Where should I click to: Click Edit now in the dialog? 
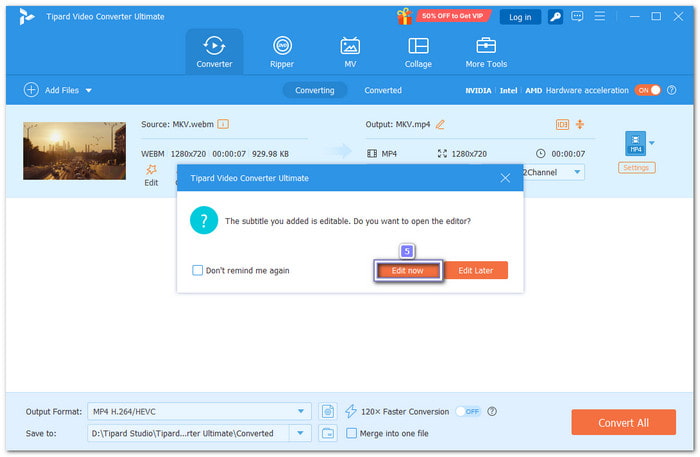pos(408,270)
